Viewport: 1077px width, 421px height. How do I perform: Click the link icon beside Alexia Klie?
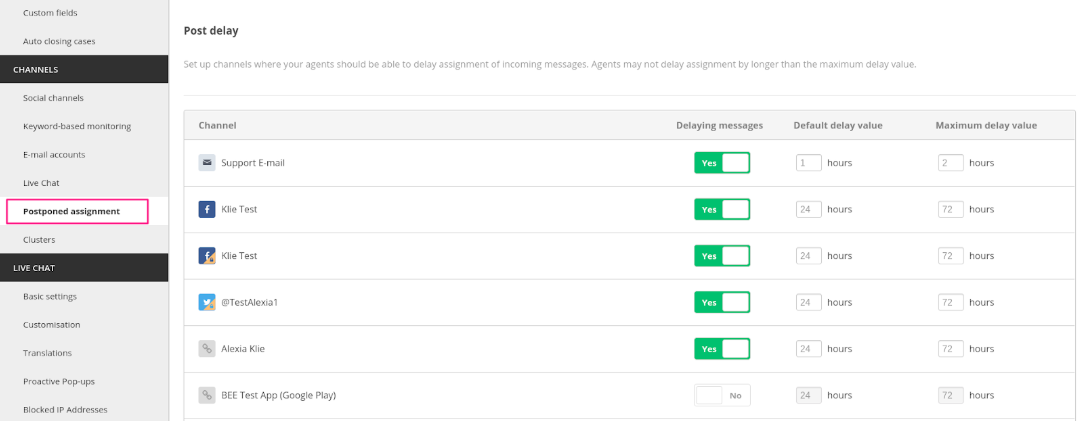tap(207, 349)
